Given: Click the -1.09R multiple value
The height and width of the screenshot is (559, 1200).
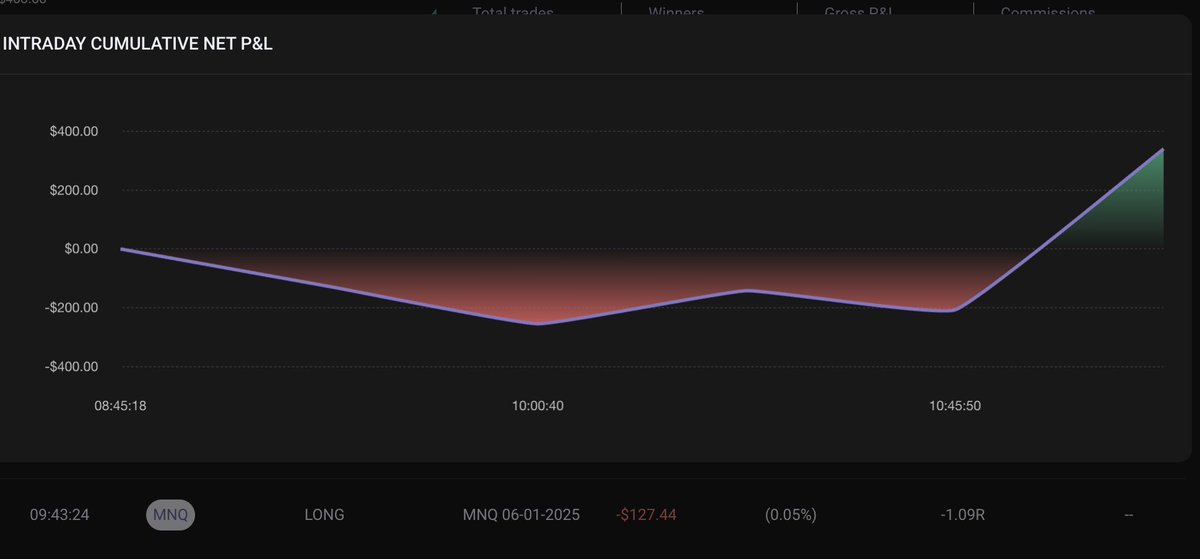Looking at the screenshot, I should [963, 515].
